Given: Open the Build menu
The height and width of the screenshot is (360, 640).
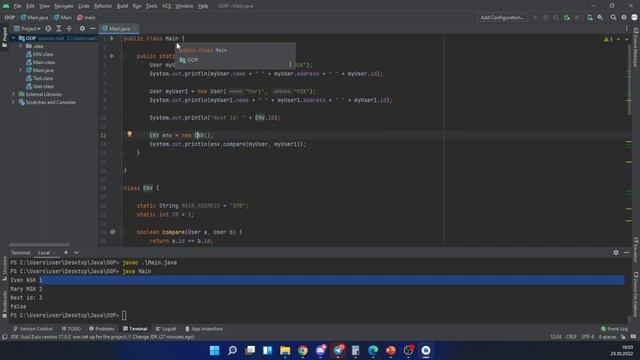Looking at the screenshot, I should [122, 6].
